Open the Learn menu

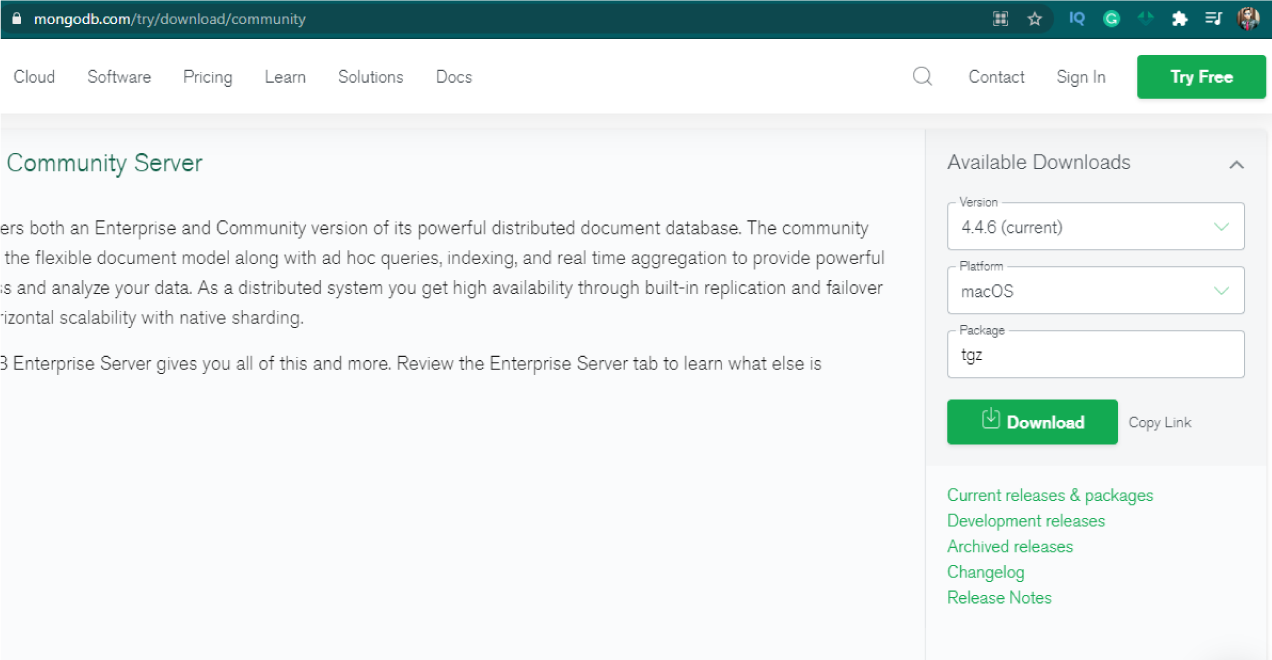tap(285, 77)
